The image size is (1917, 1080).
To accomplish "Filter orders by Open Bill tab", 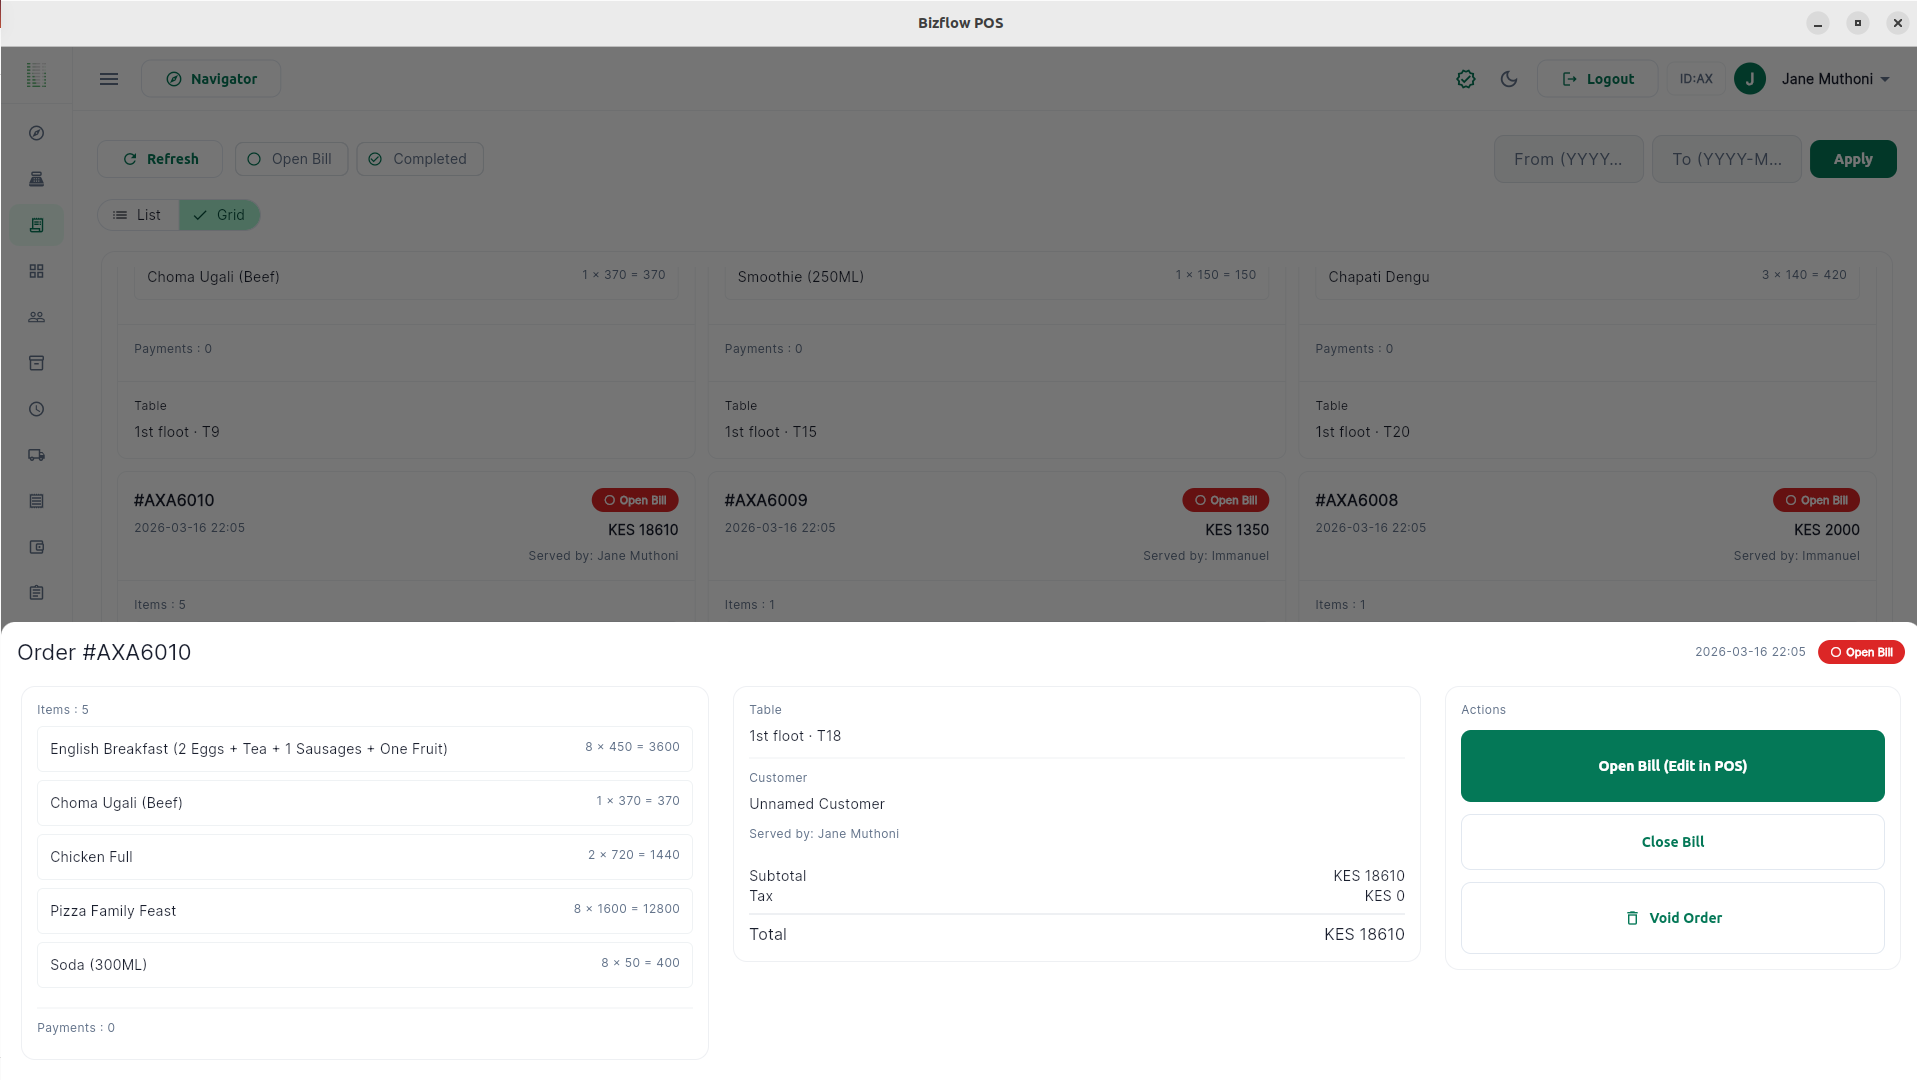I will click(x=291, y=159).
